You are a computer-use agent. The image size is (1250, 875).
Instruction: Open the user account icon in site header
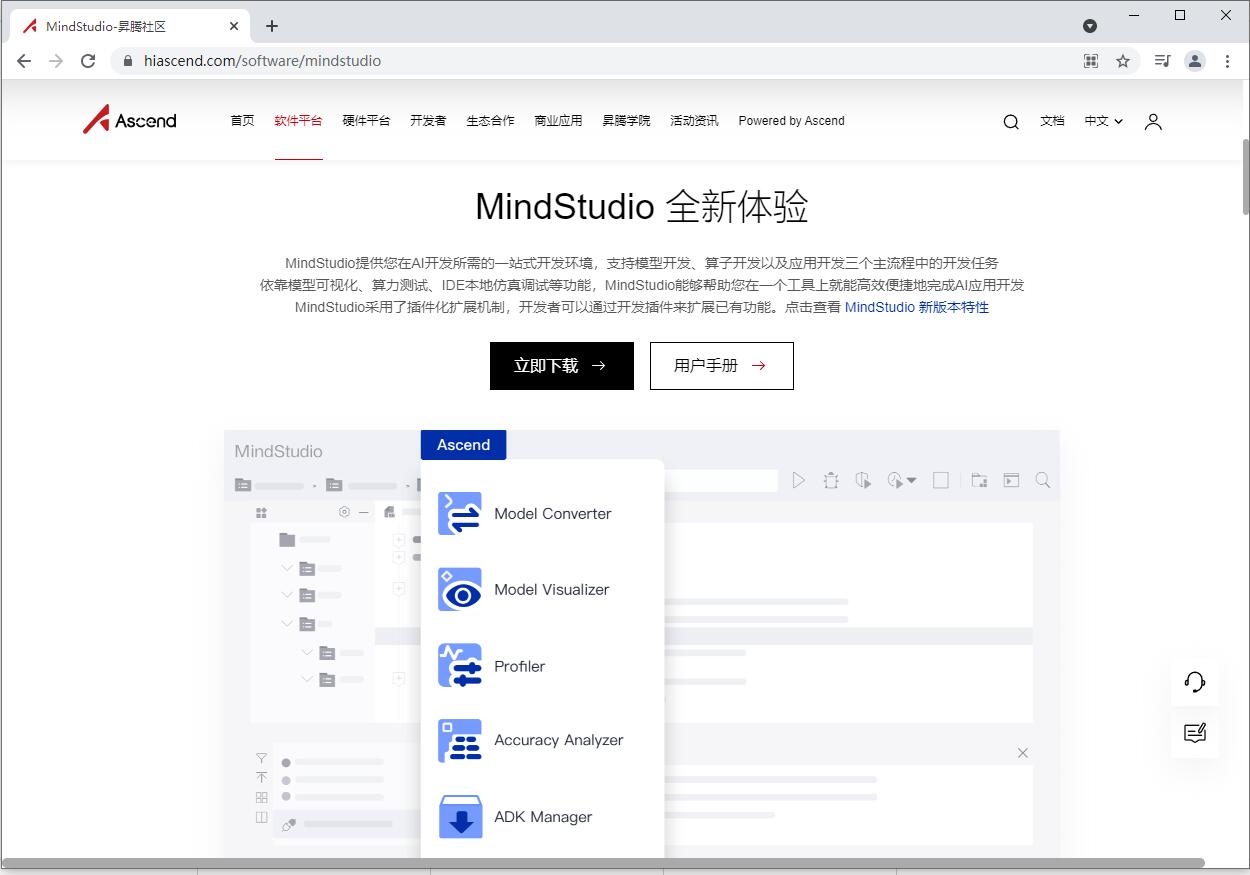tap(1153, 121)
